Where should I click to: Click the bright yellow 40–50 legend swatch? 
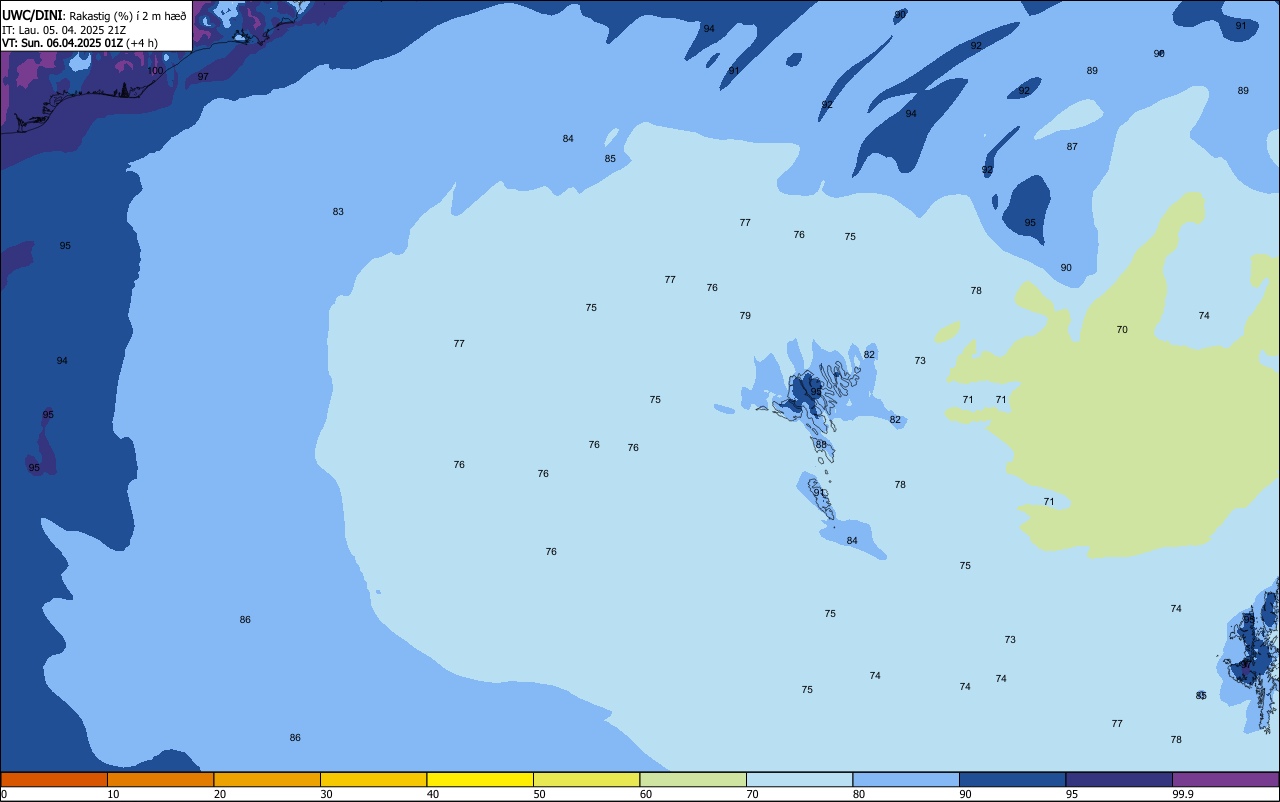(480, 779)
